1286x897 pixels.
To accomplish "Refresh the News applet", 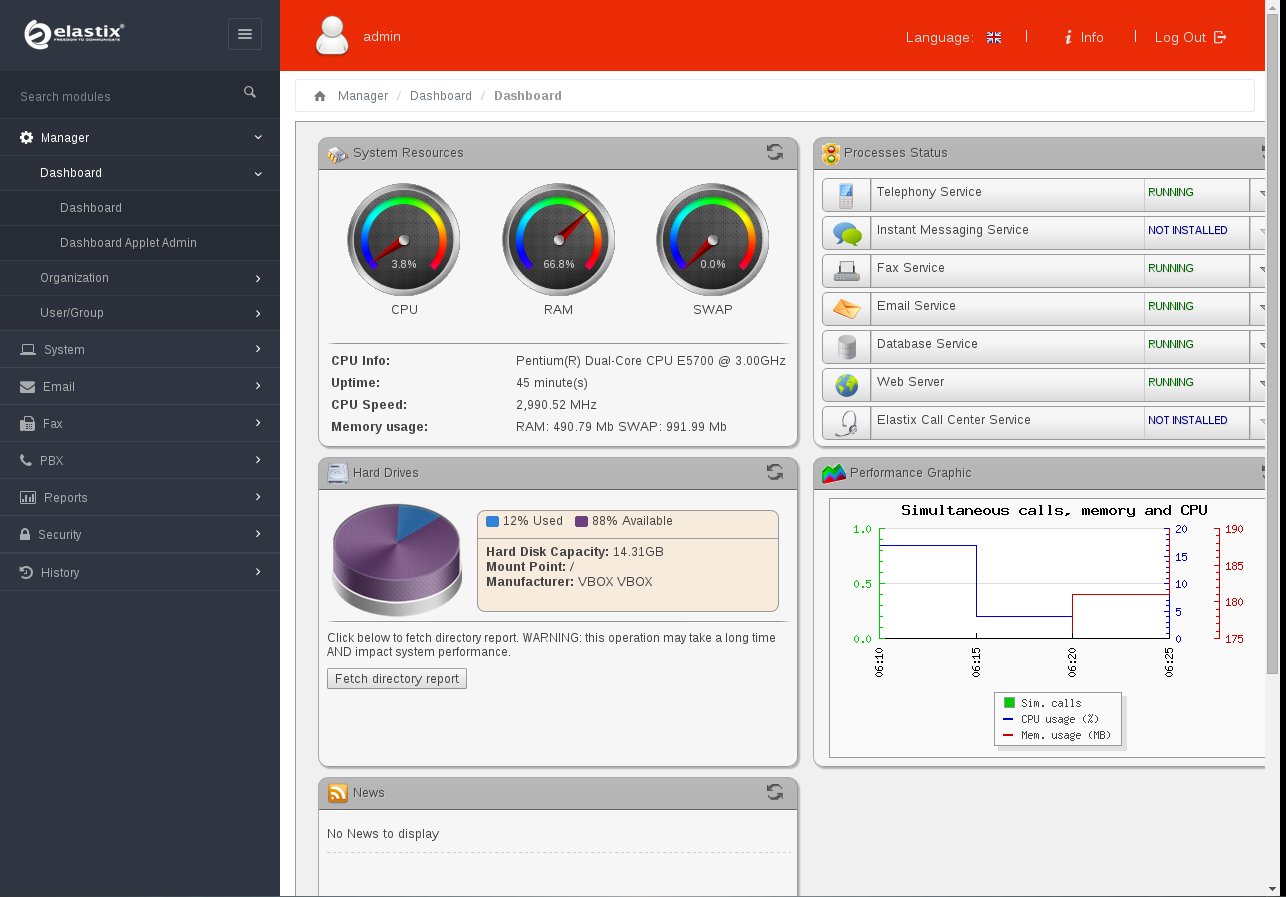I will (774, 792).
